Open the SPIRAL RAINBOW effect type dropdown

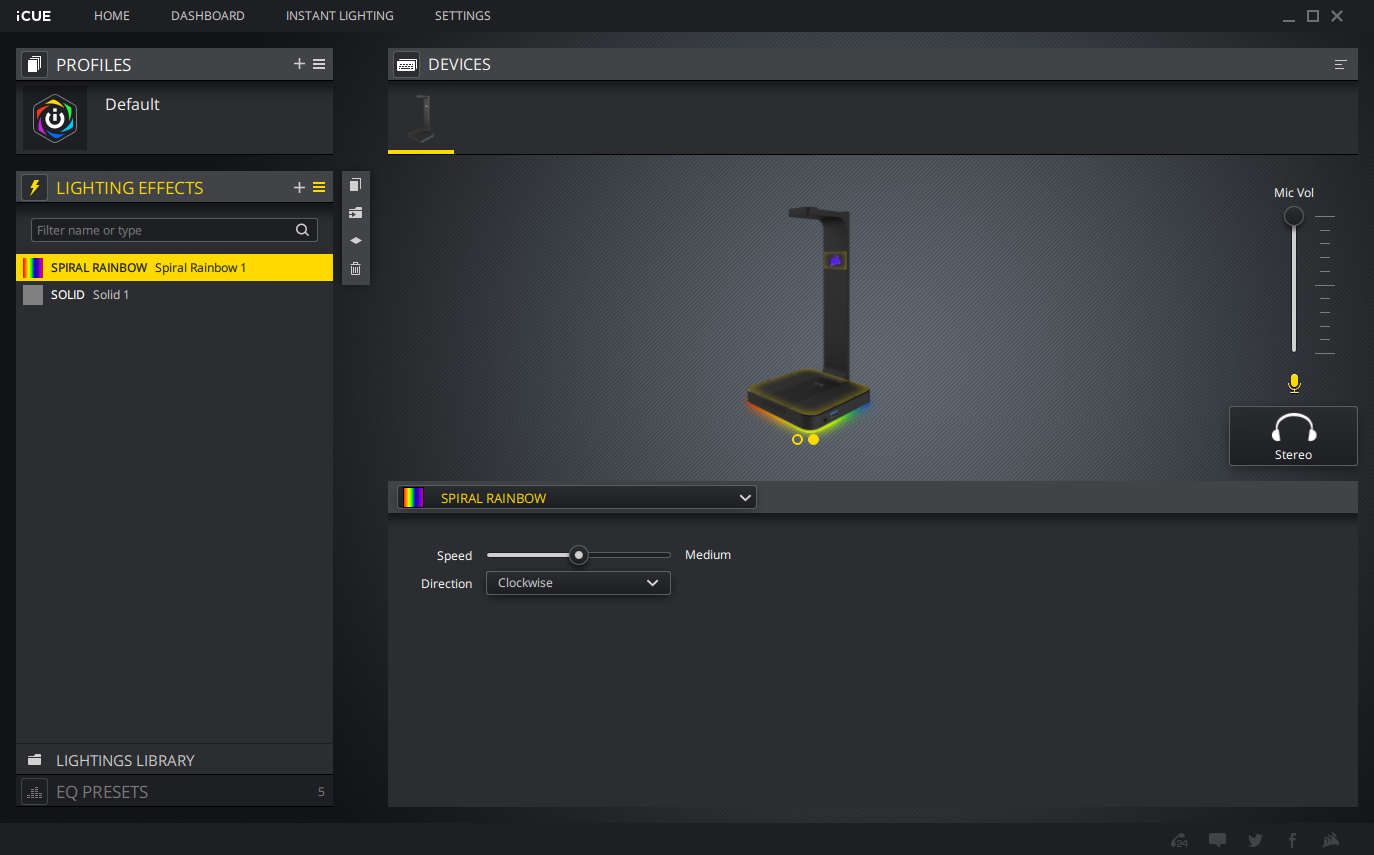(x=577, y=498)
